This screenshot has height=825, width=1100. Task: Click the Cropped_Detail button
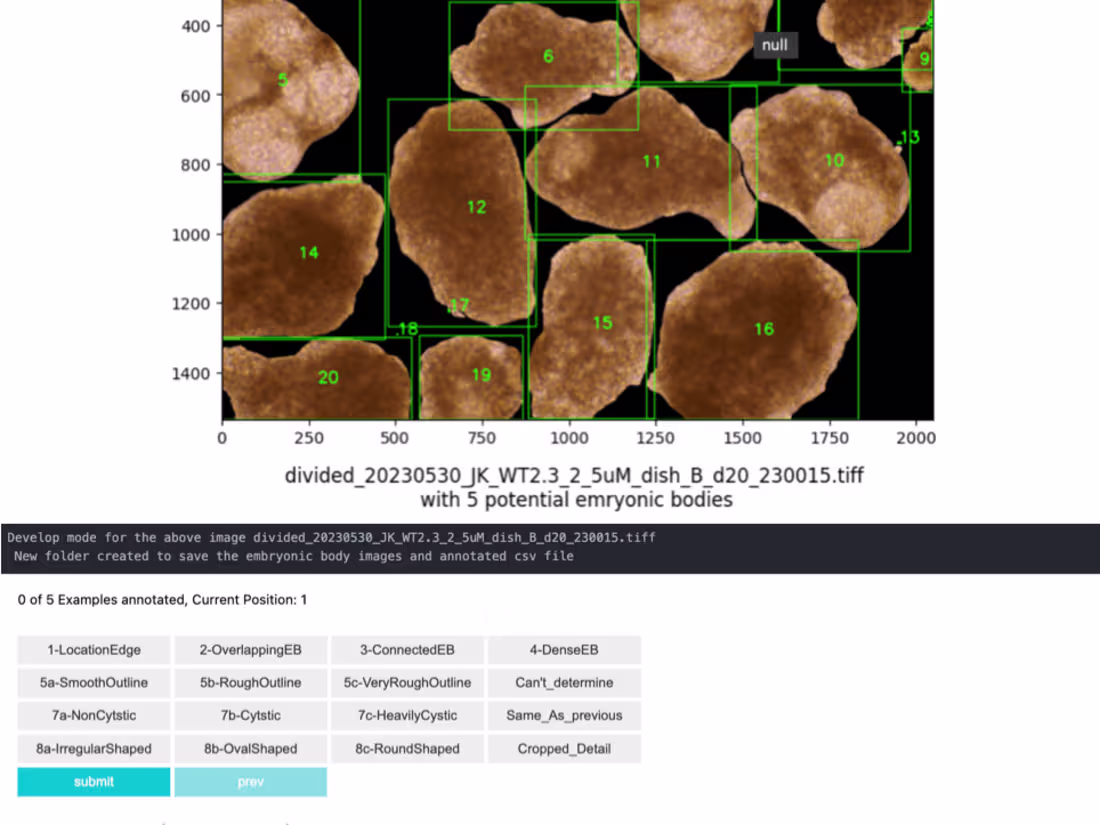tap(563, 749)
